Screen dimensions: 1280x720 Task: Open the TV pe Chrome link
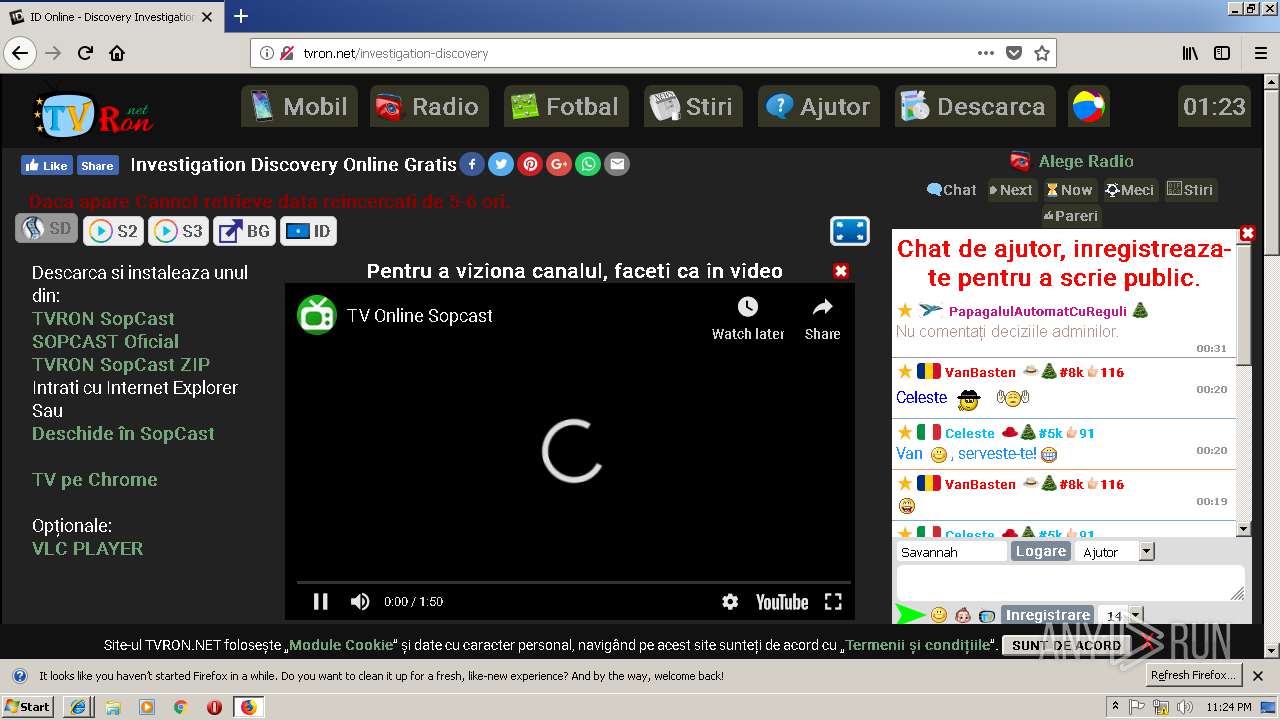point(94,479)
